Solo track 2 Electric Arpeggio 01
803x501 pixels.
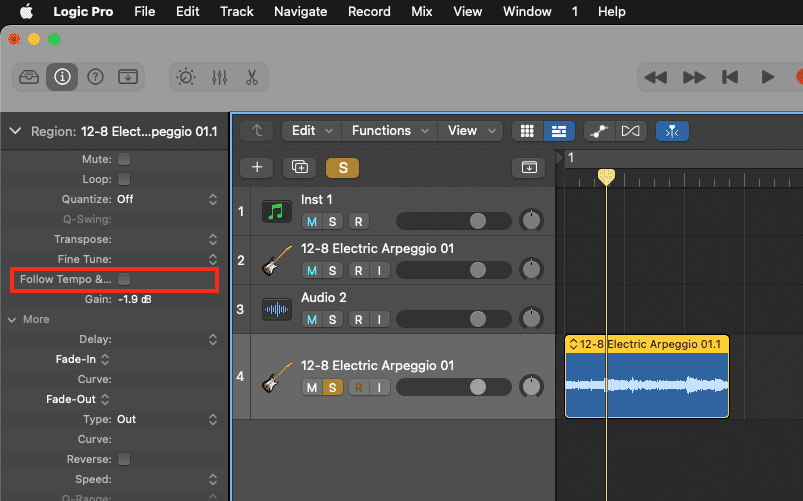[332, 270]
